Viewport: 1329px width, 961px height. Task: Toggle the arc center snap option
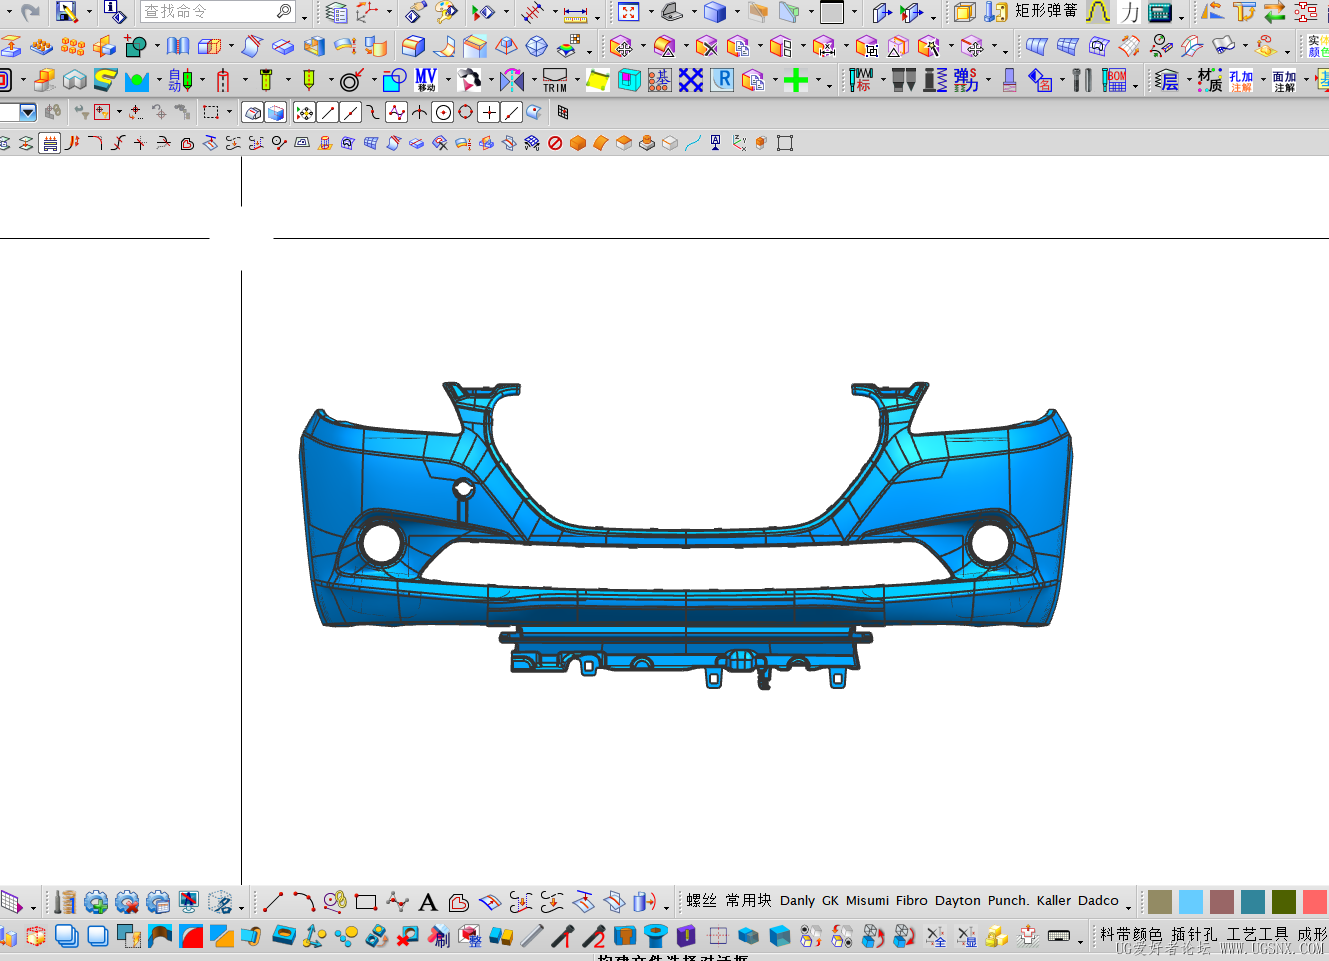[x=443, y=113]
